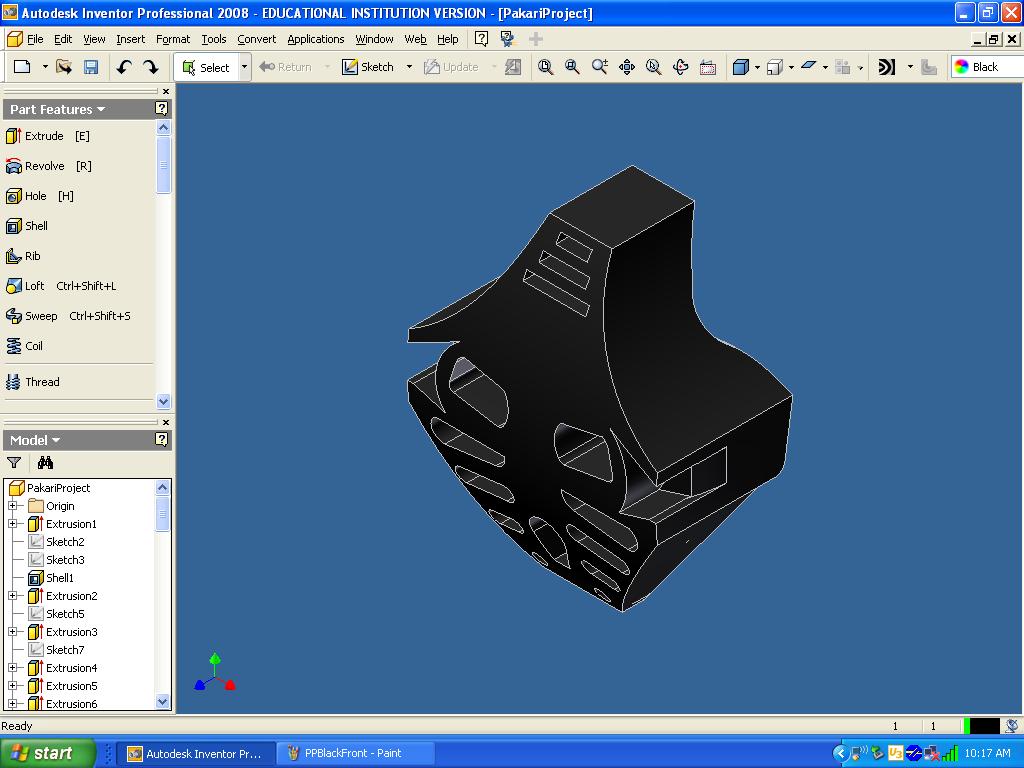Image resolution: width=1024 pixels, height=768 pixels.
Task: Click the Thread feature tool
Action: tap(41, 382)
